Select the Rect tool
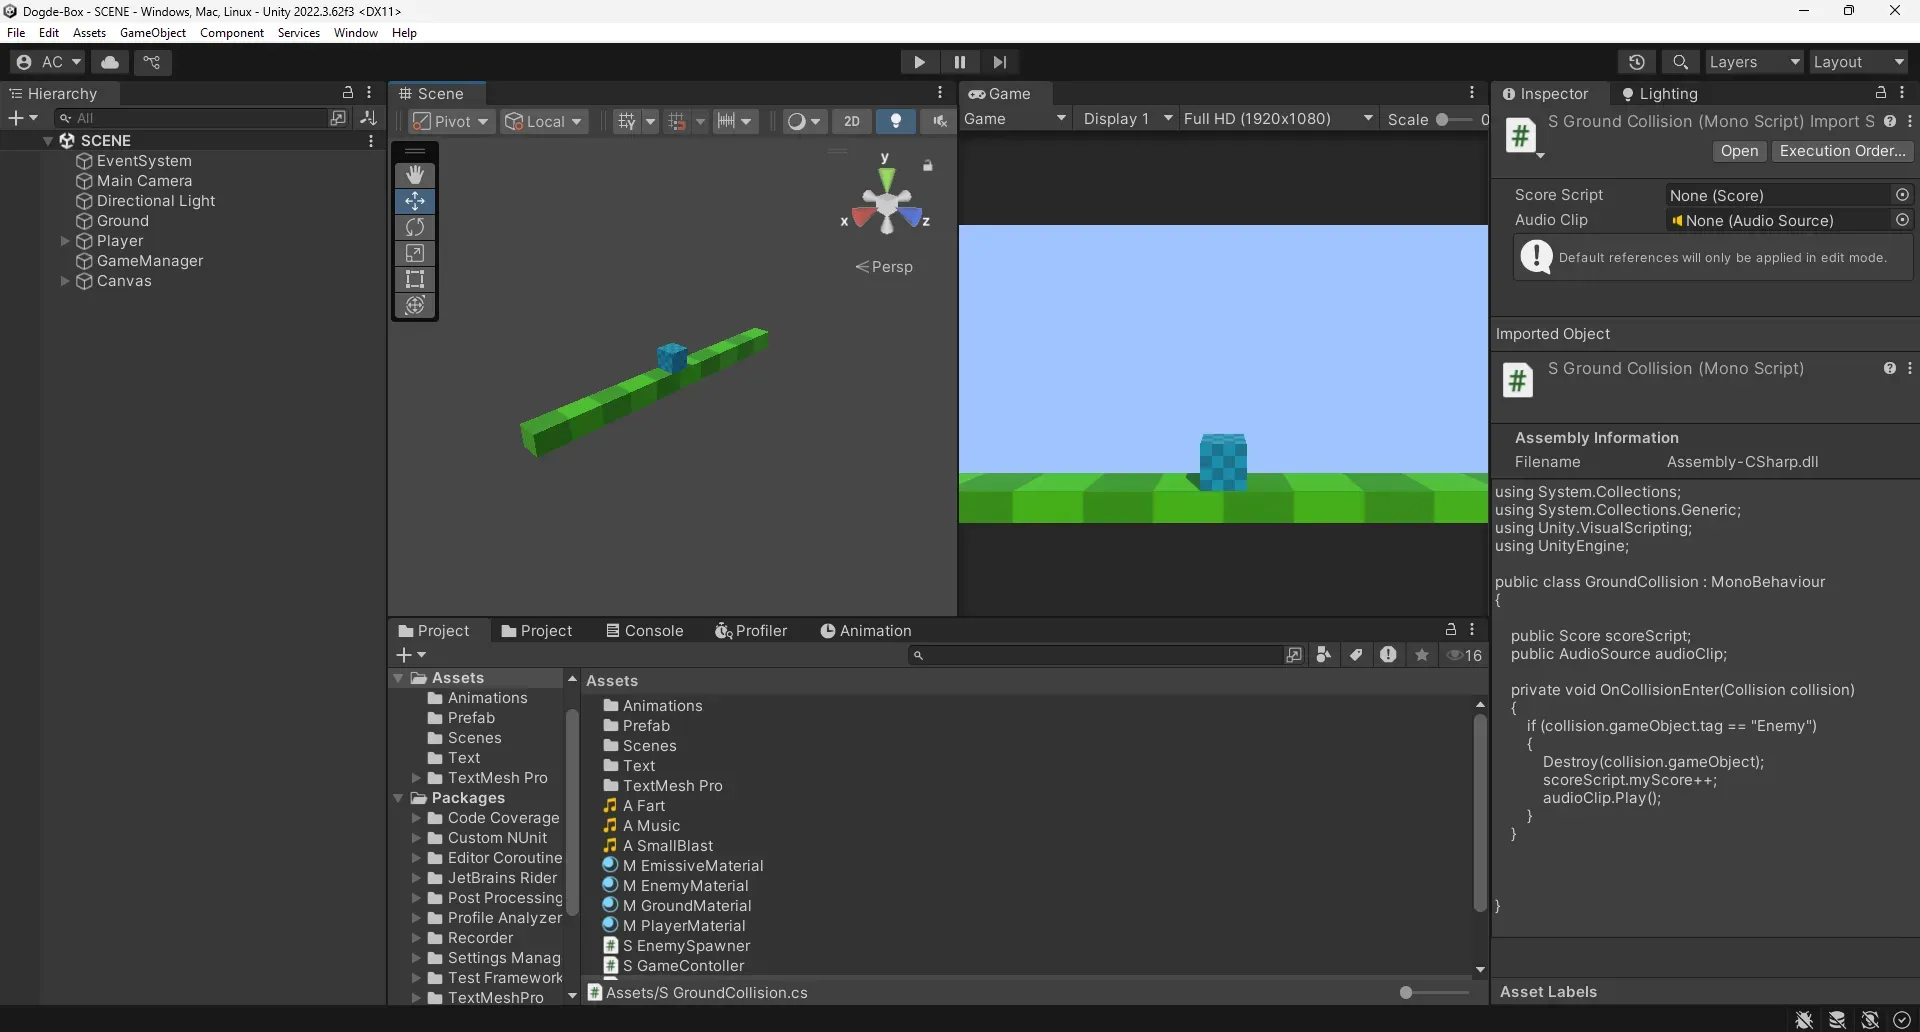 415,279
